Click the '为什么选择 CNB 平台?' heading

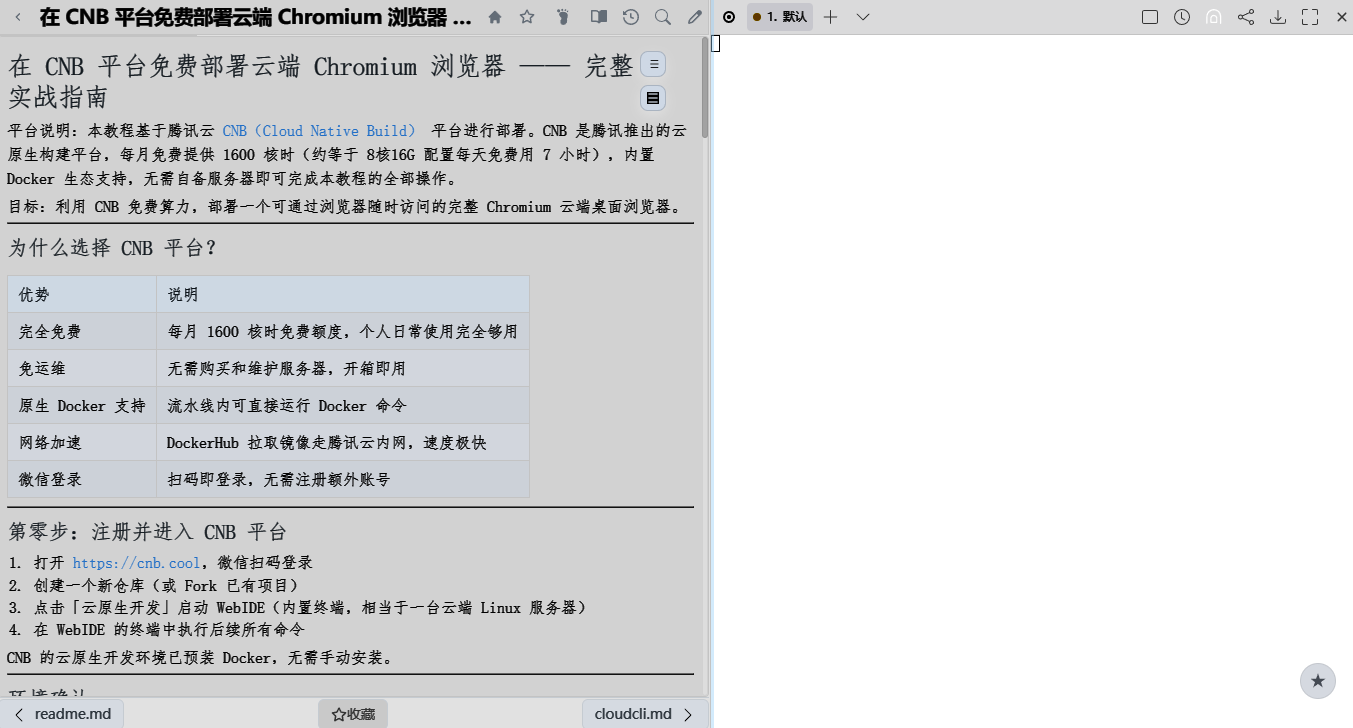[x=113, y=248]
